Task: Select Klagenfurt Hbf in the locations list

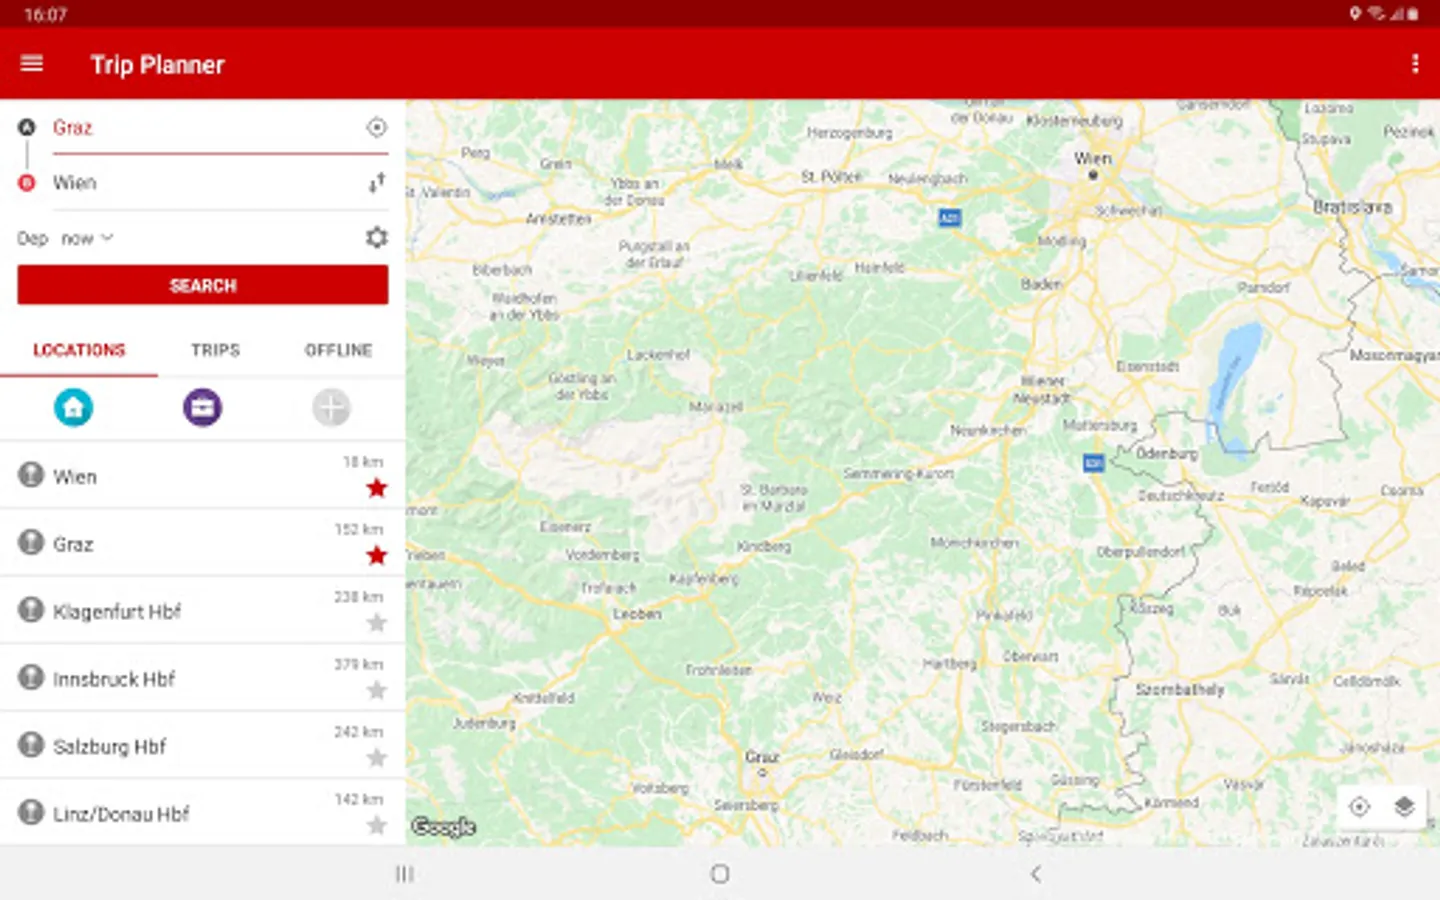Action: 202,610
